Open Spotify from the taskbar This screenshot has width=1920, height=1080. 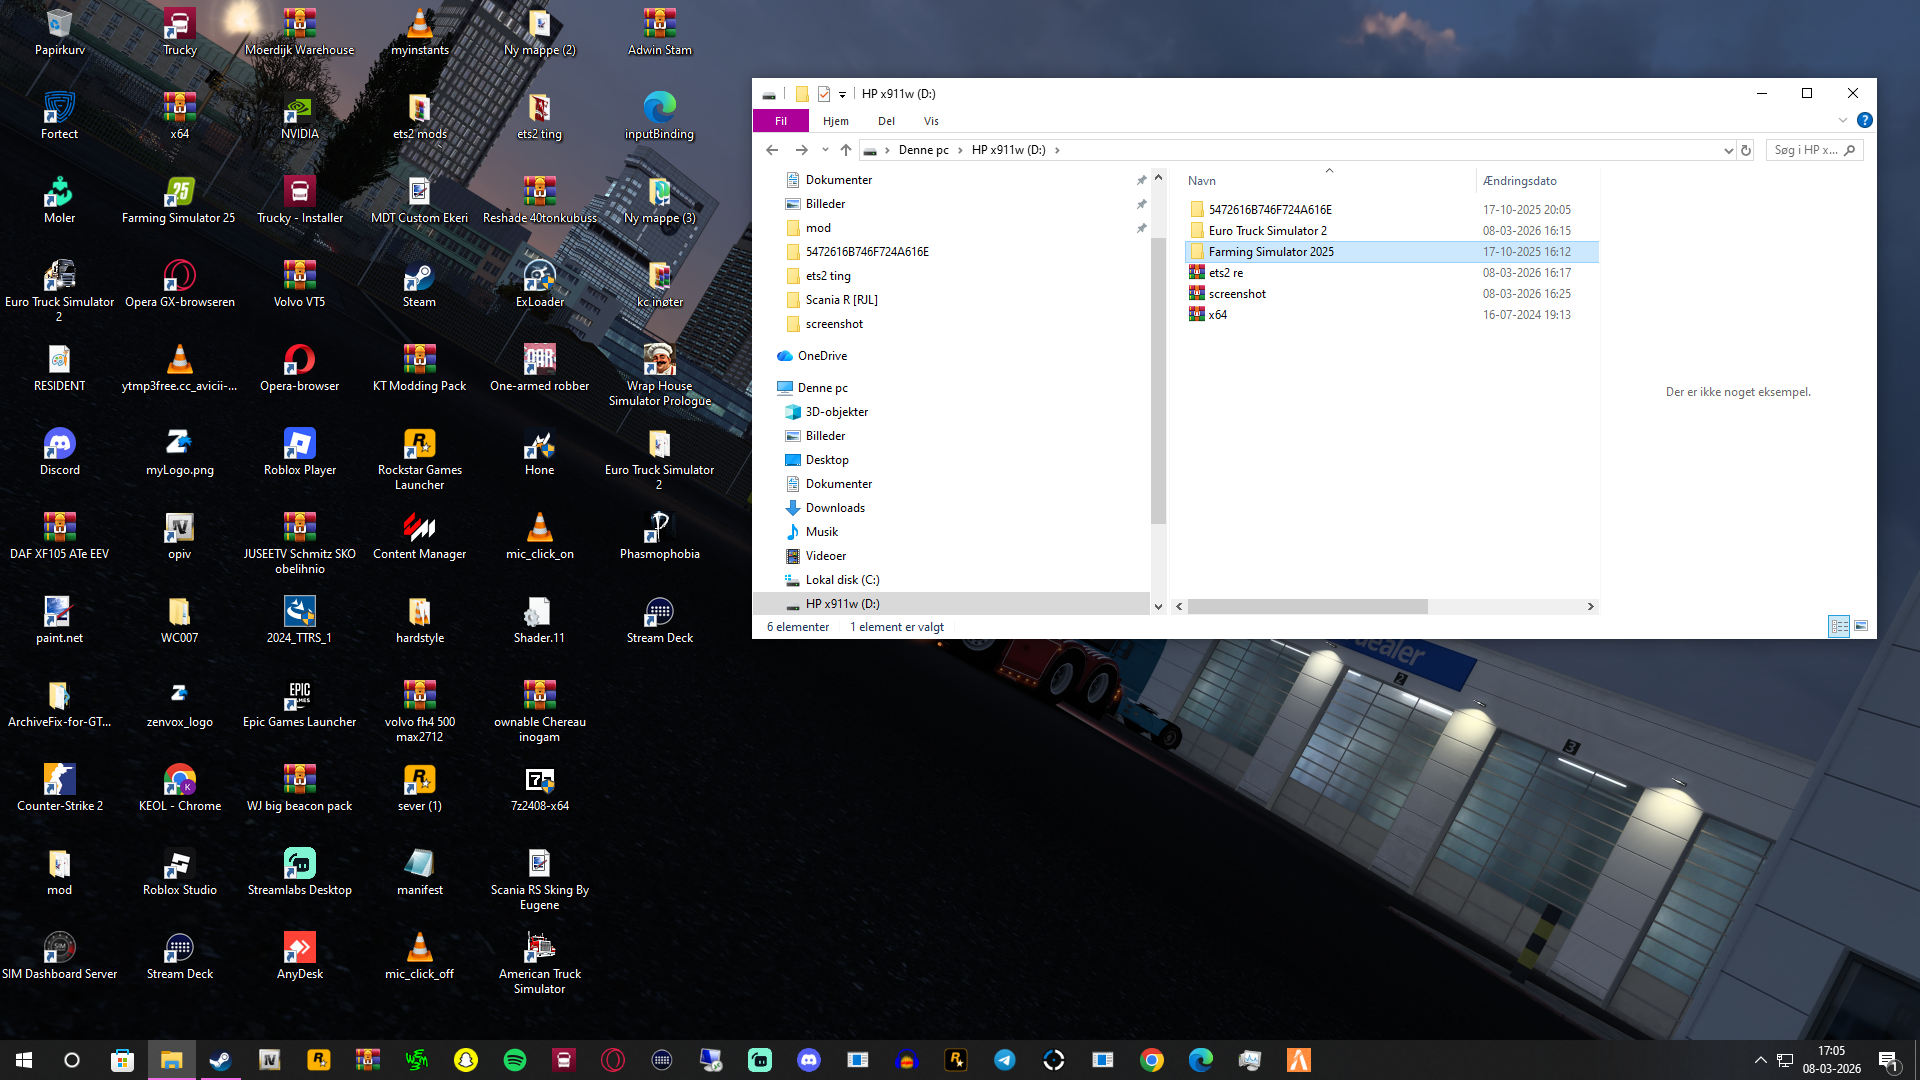[515, 1060]
